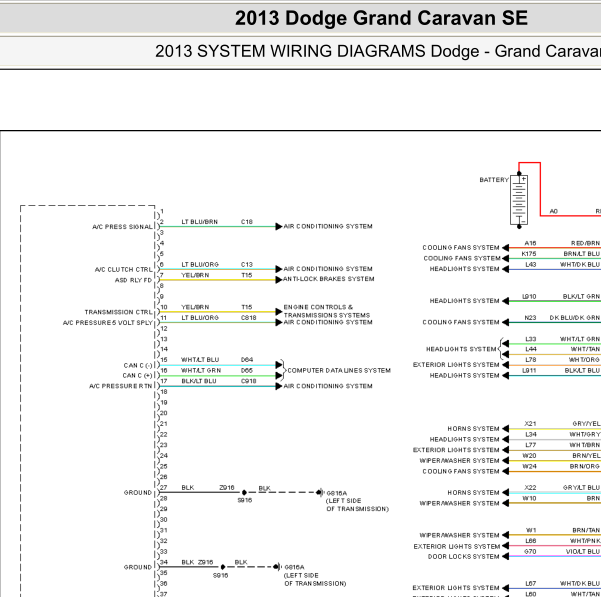This screenshot has width=601, height=597.
Task: Click 'HORNS SYSTEM' beside the X22 wire
Action: [473, 492]
